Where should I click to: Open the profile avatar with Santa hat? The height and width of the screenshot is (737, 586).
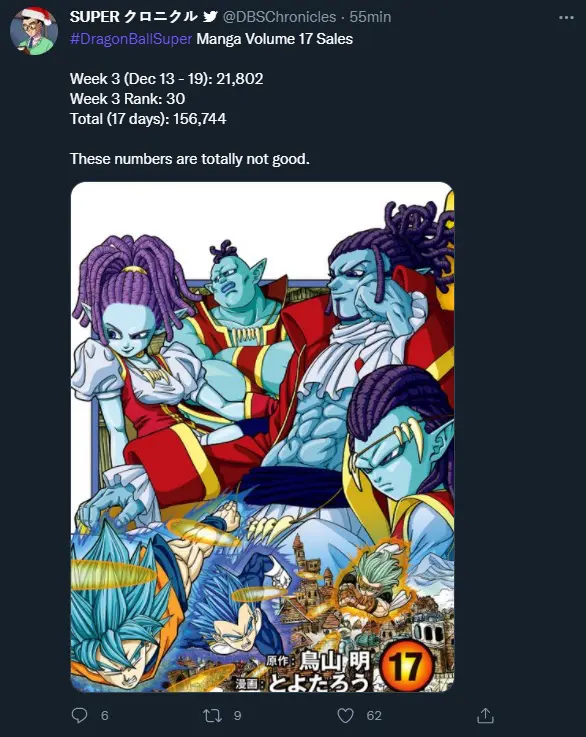[34, 31]
